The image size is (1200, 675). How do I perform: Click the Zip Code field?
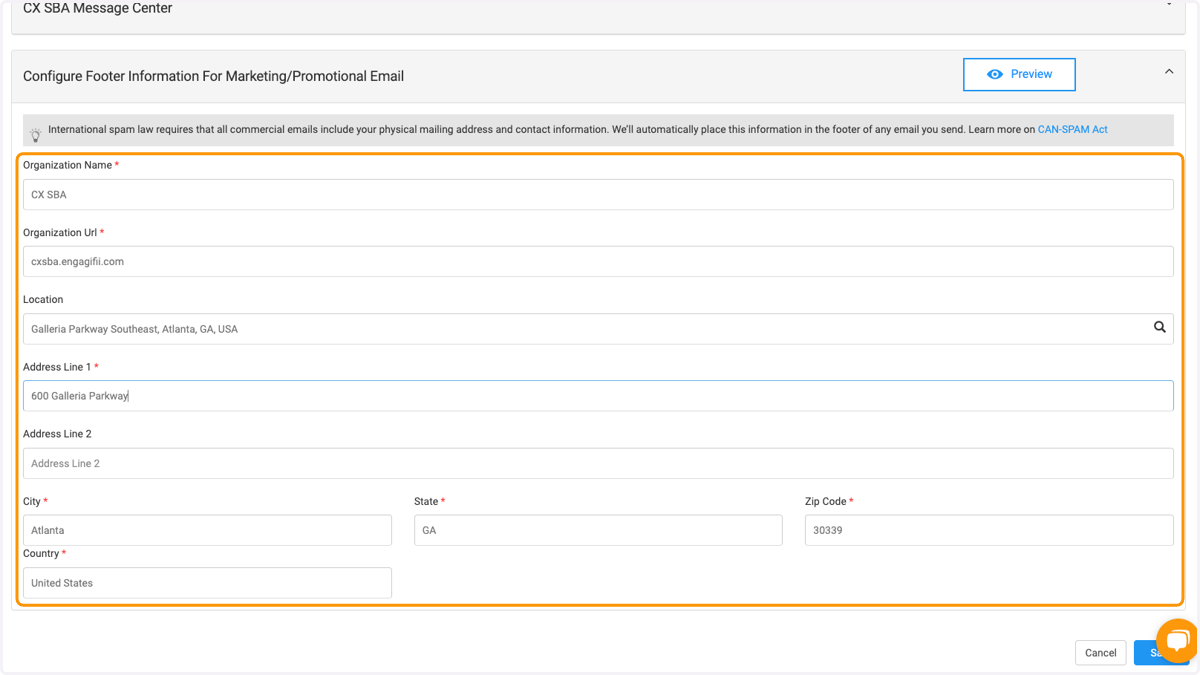[989, 530]
